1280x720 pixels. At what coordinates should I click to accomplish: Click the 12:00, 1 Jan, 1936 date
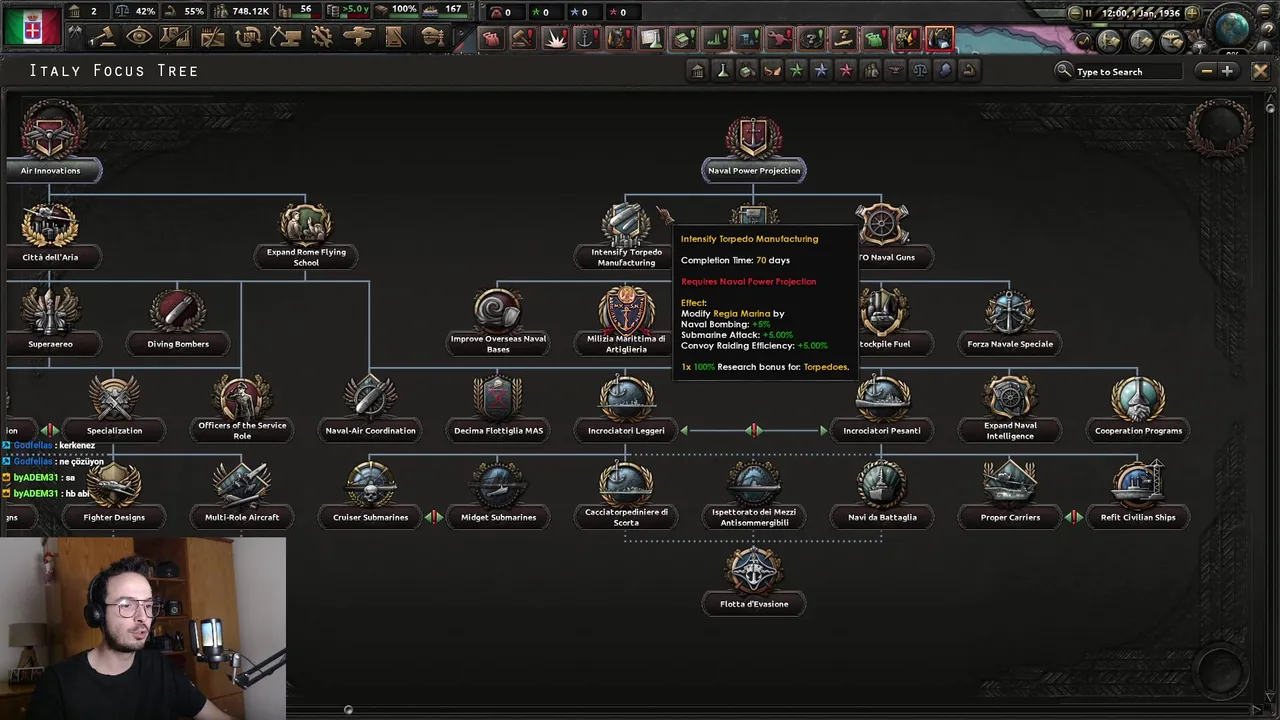(x=1140, y=13)
